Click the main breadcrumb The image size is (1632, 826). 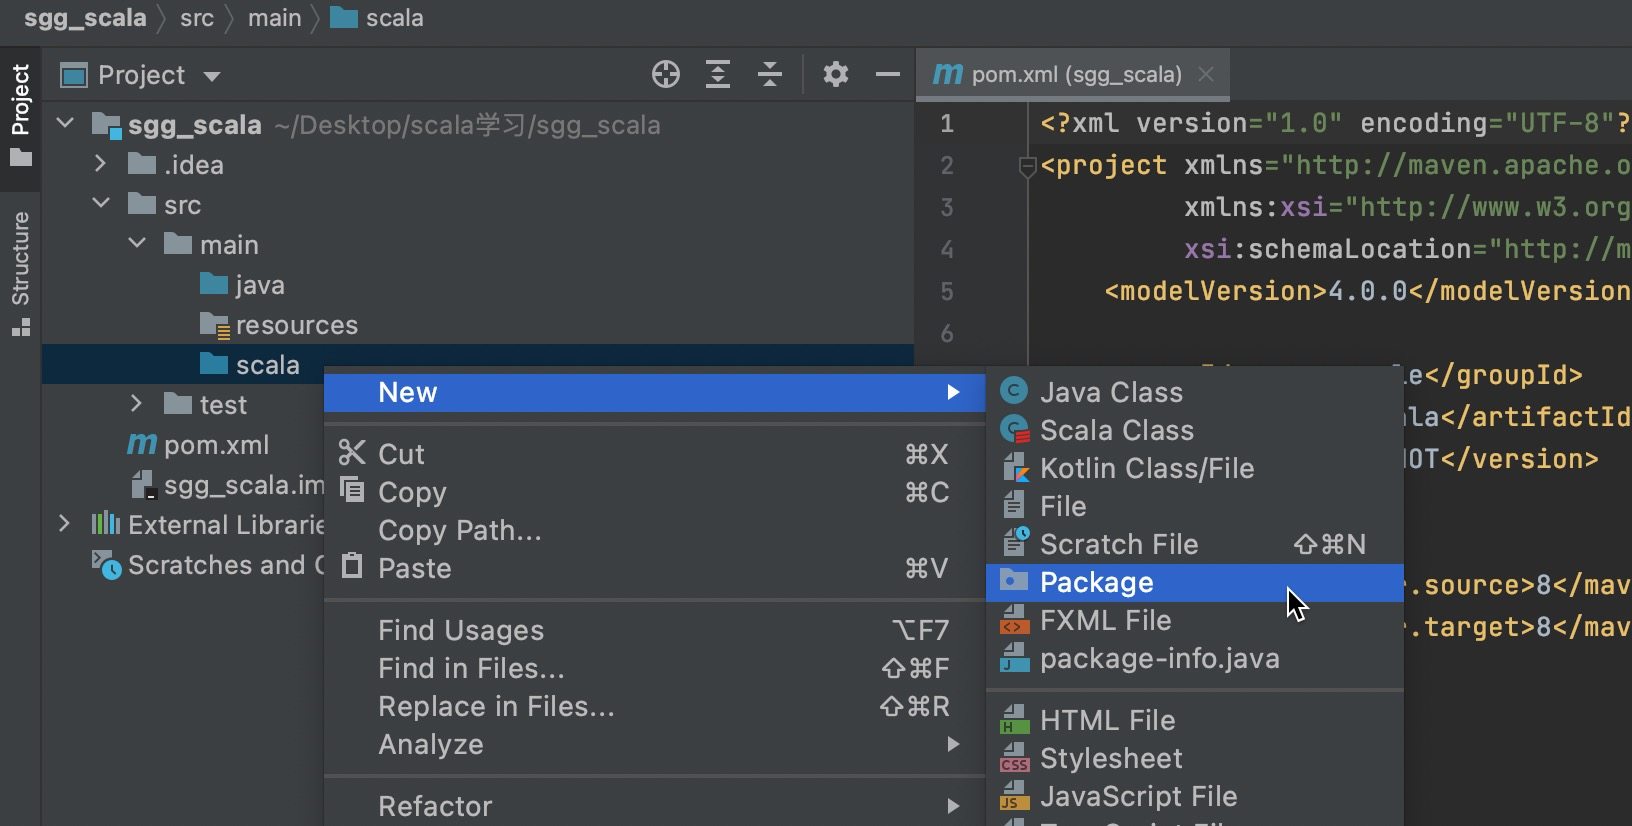coord(274,18)
